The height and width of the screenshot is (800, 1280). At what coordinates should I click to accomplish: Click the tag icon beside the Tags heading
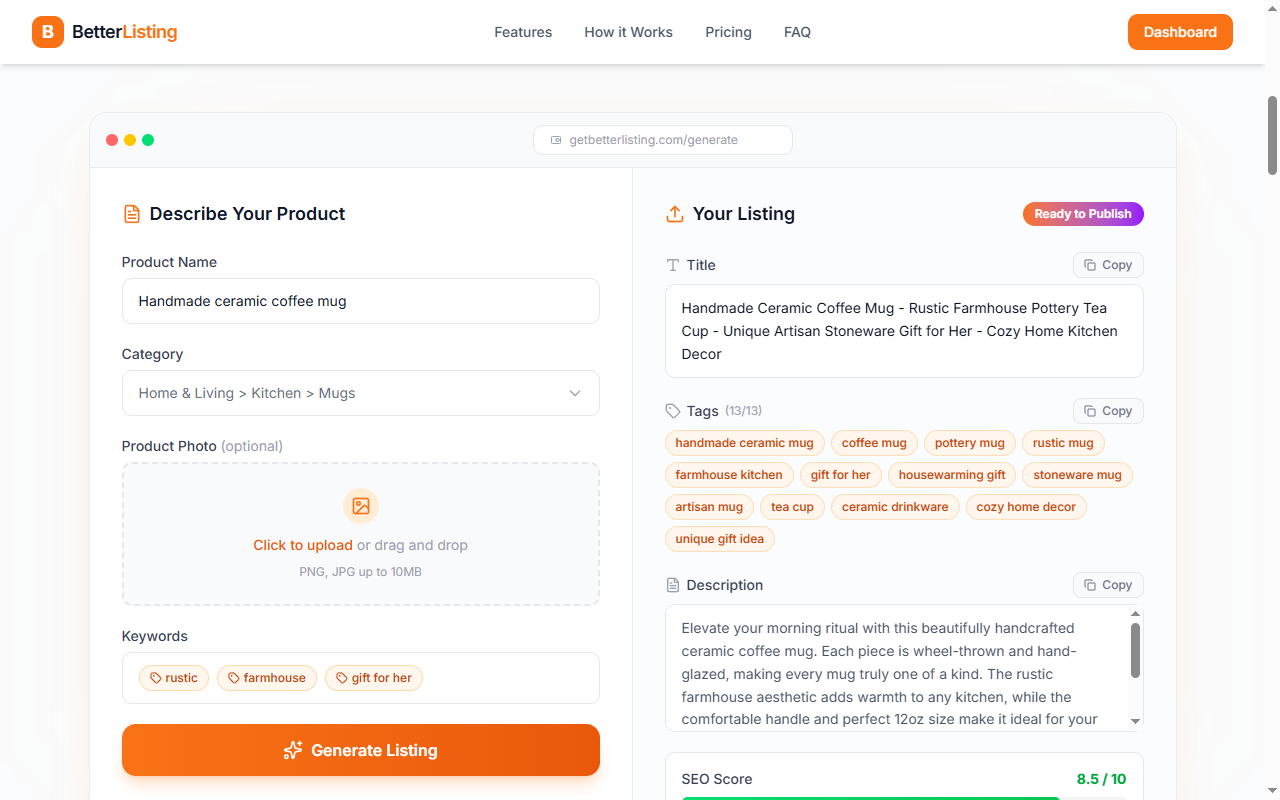coord(671,410)
